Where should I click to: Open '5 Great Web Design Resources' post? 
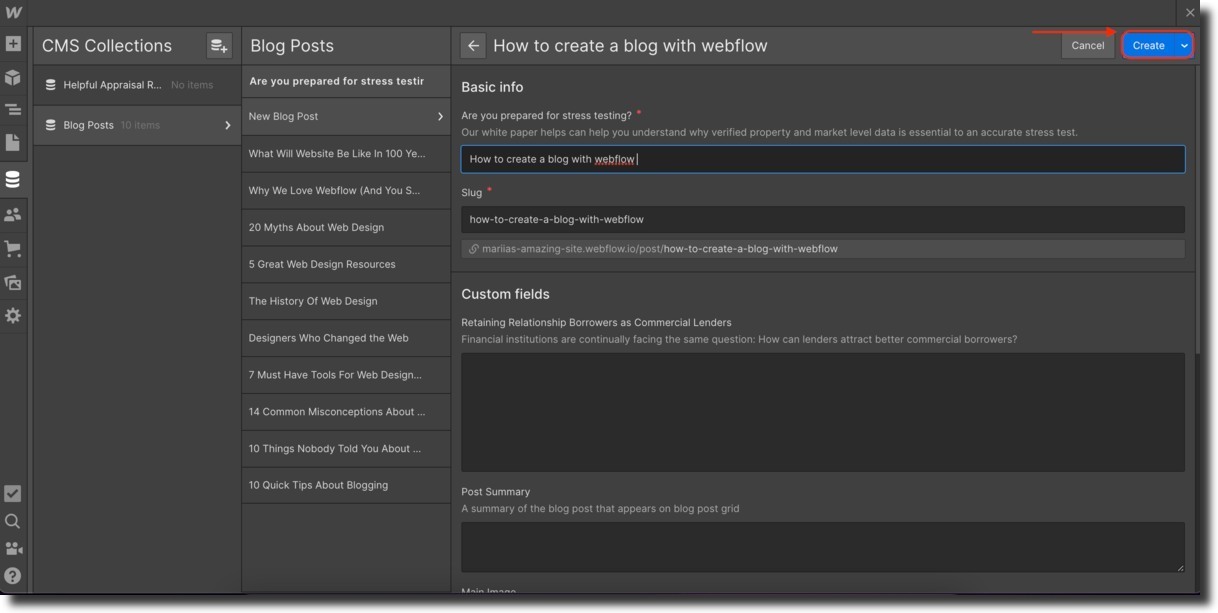point(346,264)
